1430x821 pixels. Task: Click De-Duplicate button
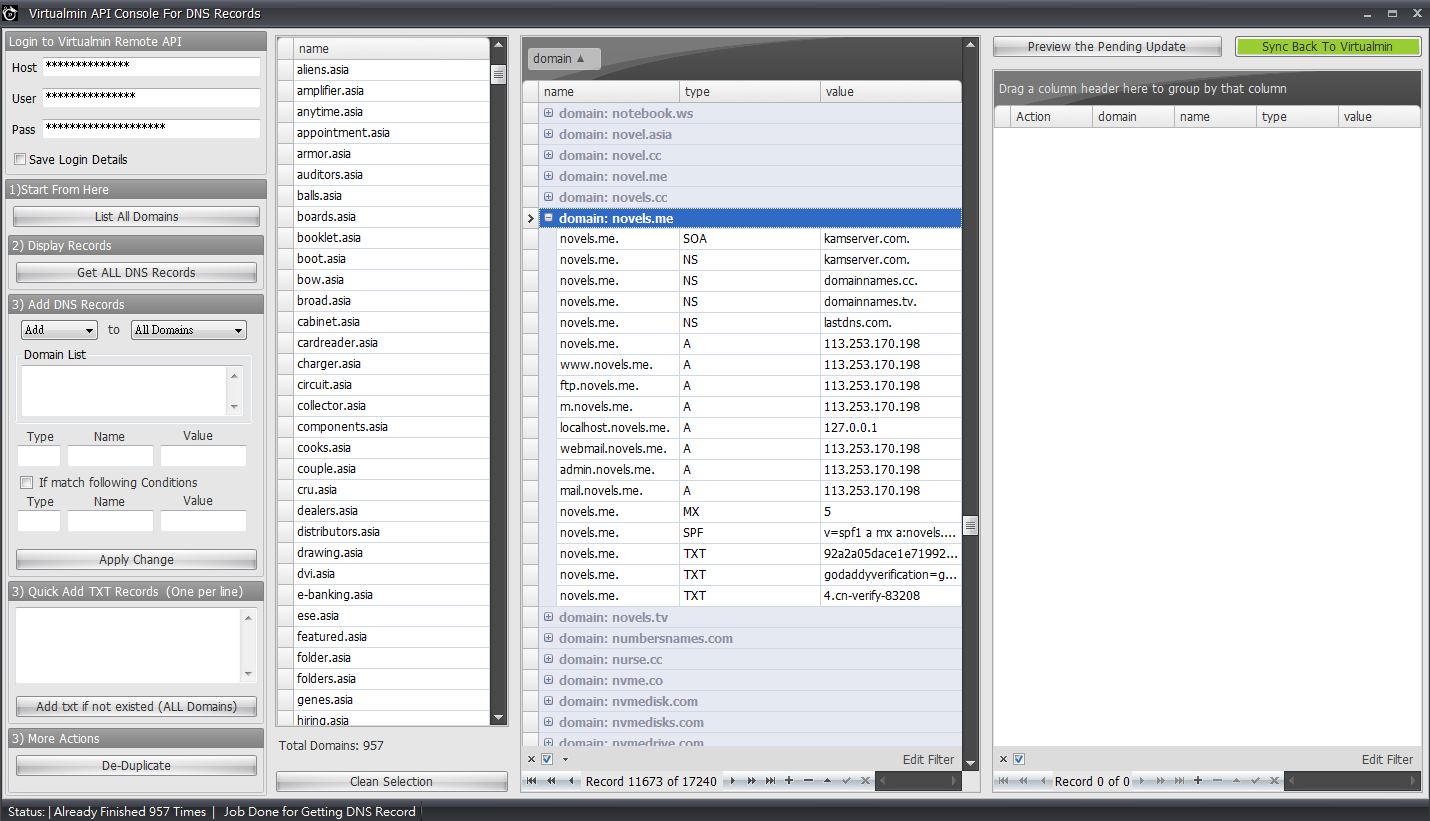pyautogui.click(x=136, y=765)
